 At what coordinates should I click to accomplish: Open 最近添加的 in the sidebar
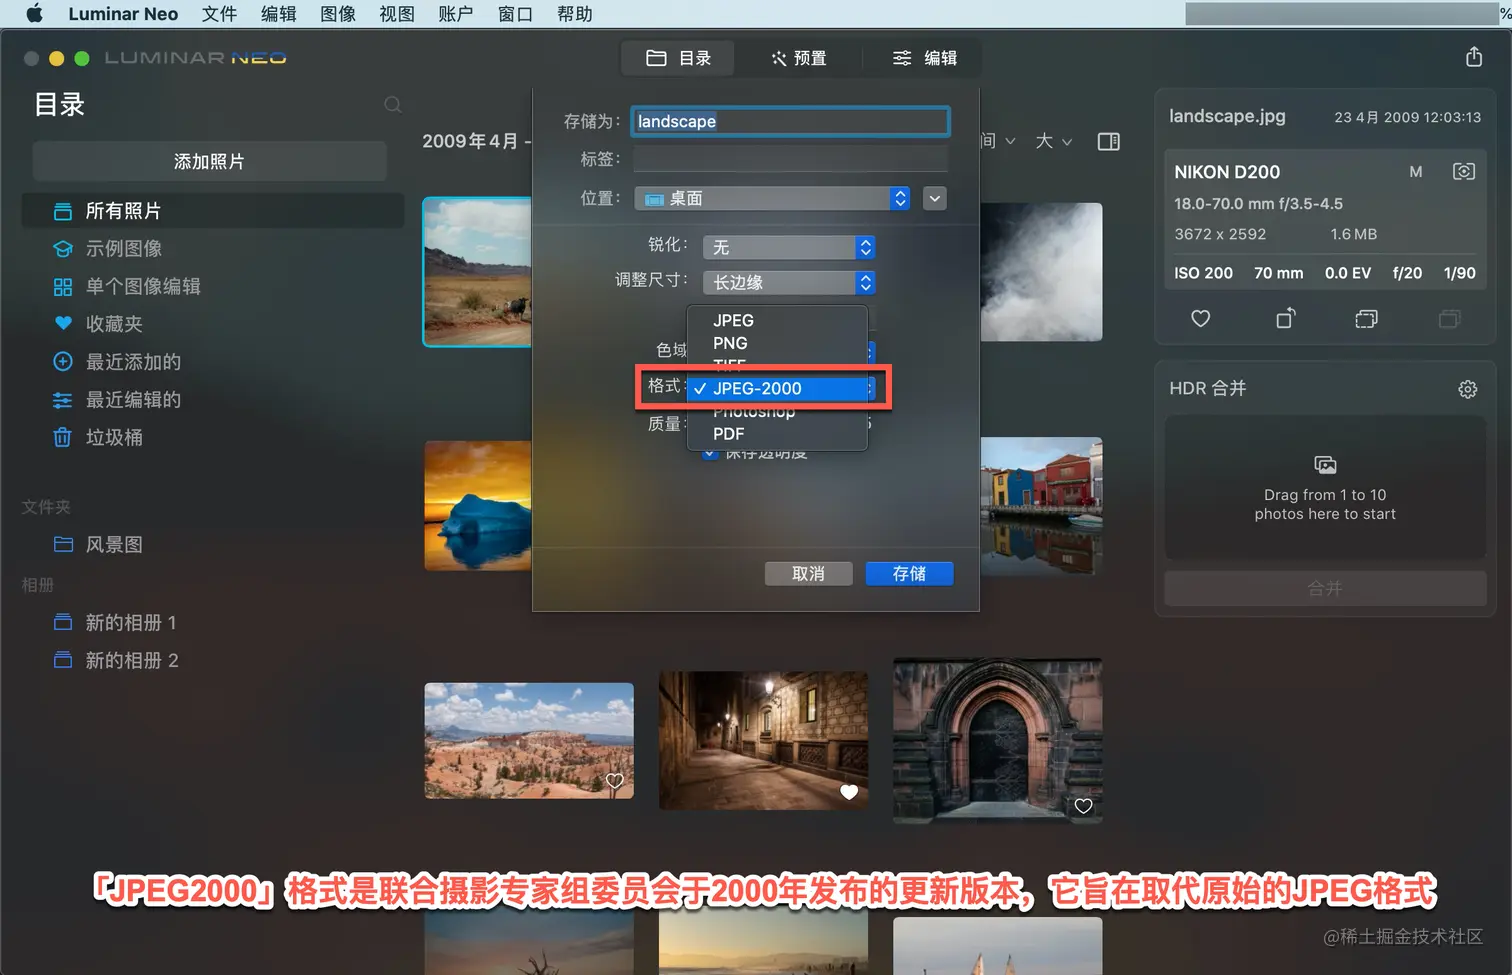click(x=212, y=362)
